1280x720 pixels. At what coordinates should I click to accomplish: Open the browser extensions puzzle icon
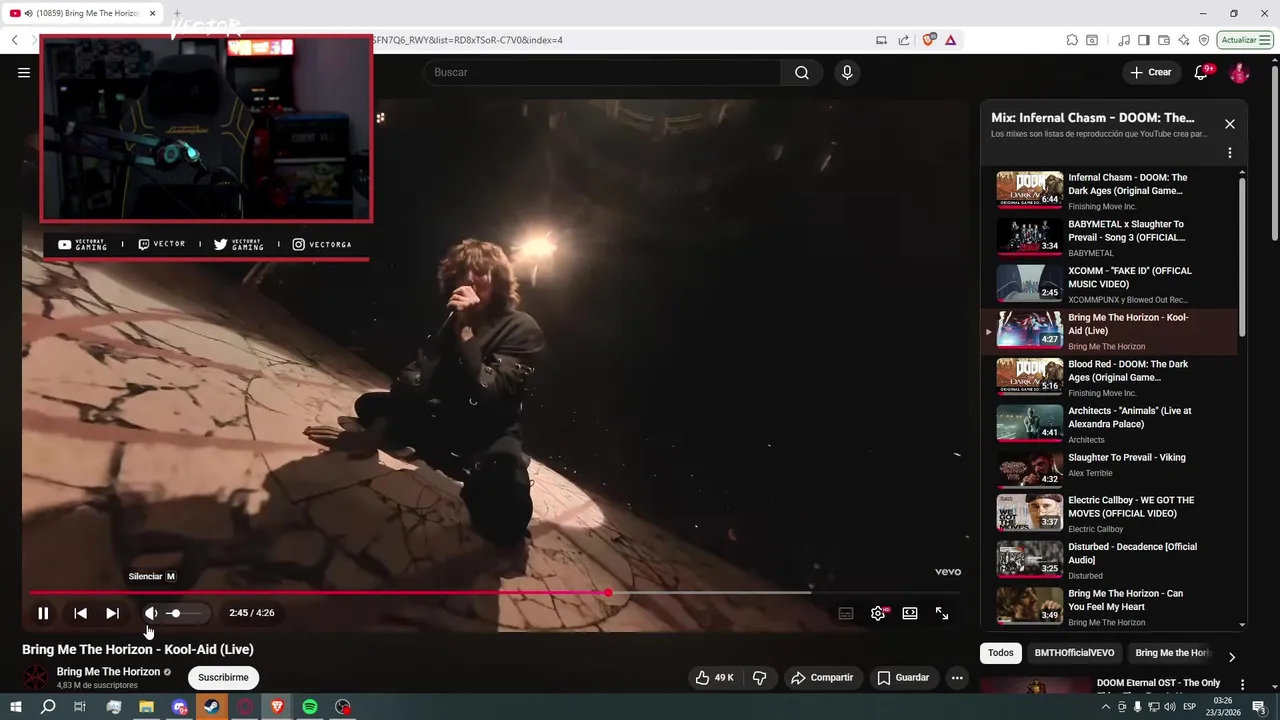coord(1072,40)
